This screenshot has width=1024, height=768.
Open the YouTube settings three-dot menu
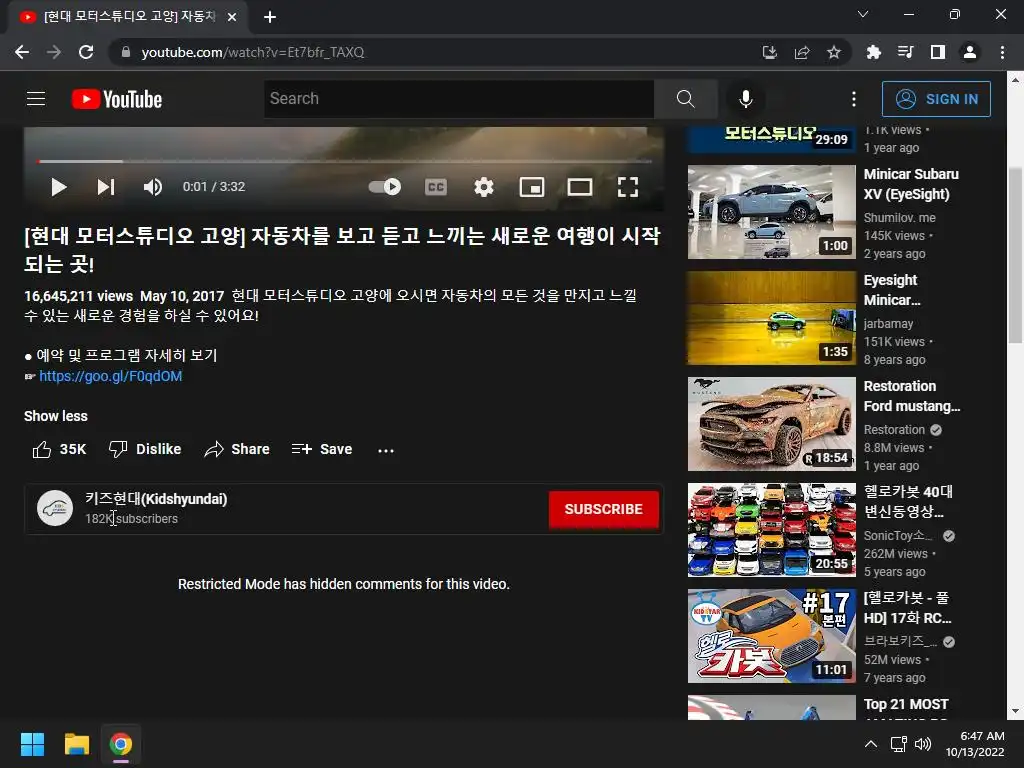[x=854, y=99]
